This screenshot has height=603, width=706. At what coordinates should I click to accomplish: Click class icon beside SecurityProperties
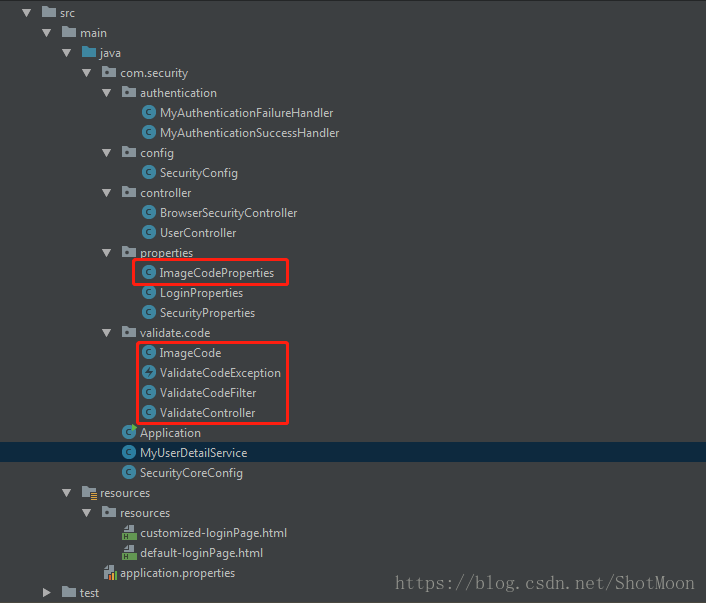coord(149,312)
